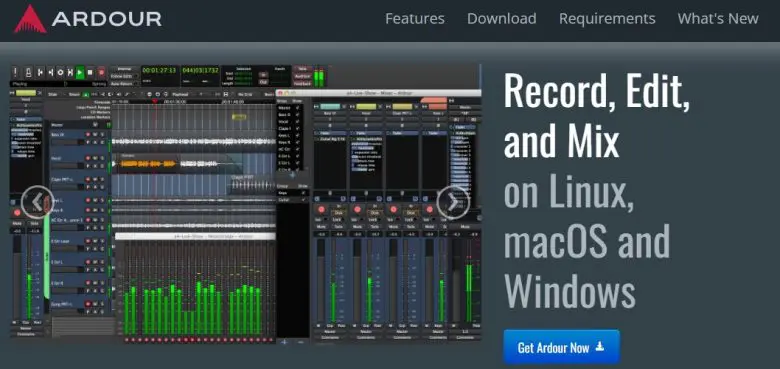780x369 pixels.
Task: Click the green Play transport button in the screenshot
Action: pyautogui.click(x=80, y=73)
